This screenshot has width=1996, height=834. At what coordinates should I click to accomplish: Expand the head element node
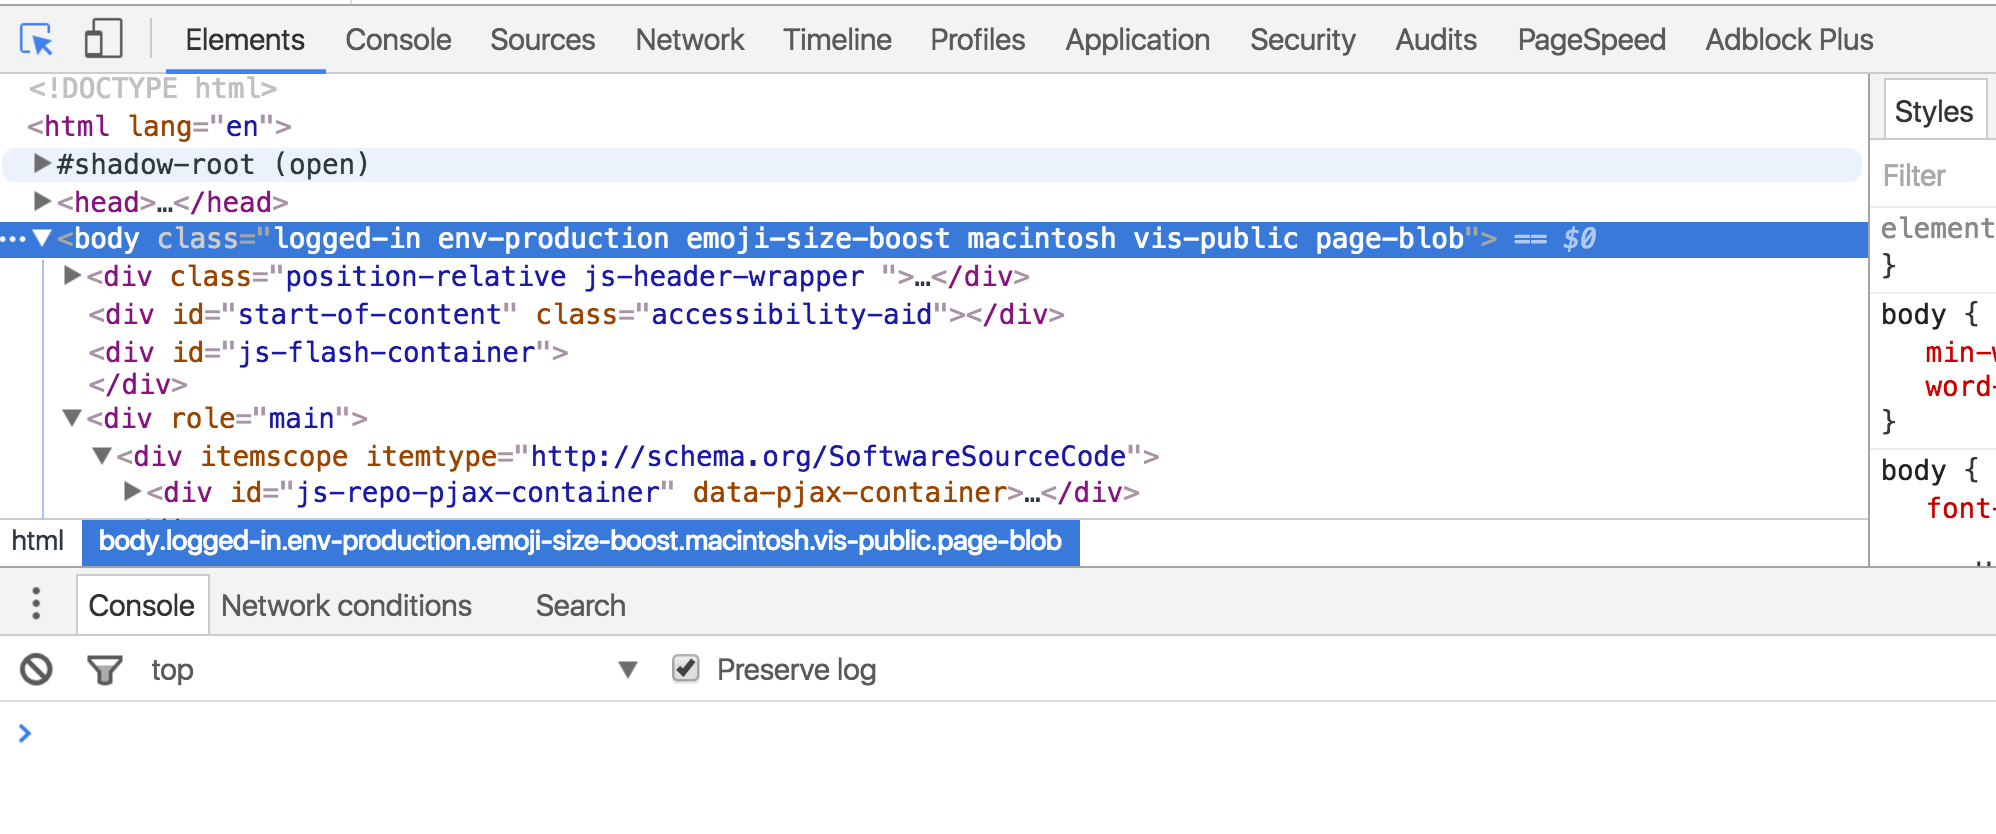(x=42, y=201)
